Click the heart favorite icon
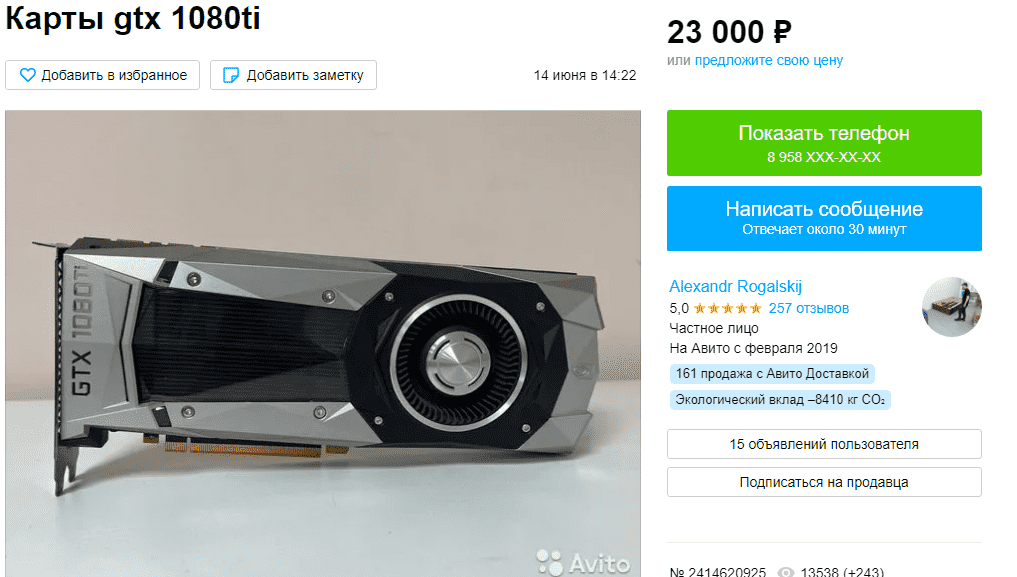The image size is (1017, 577). point(27,75)
